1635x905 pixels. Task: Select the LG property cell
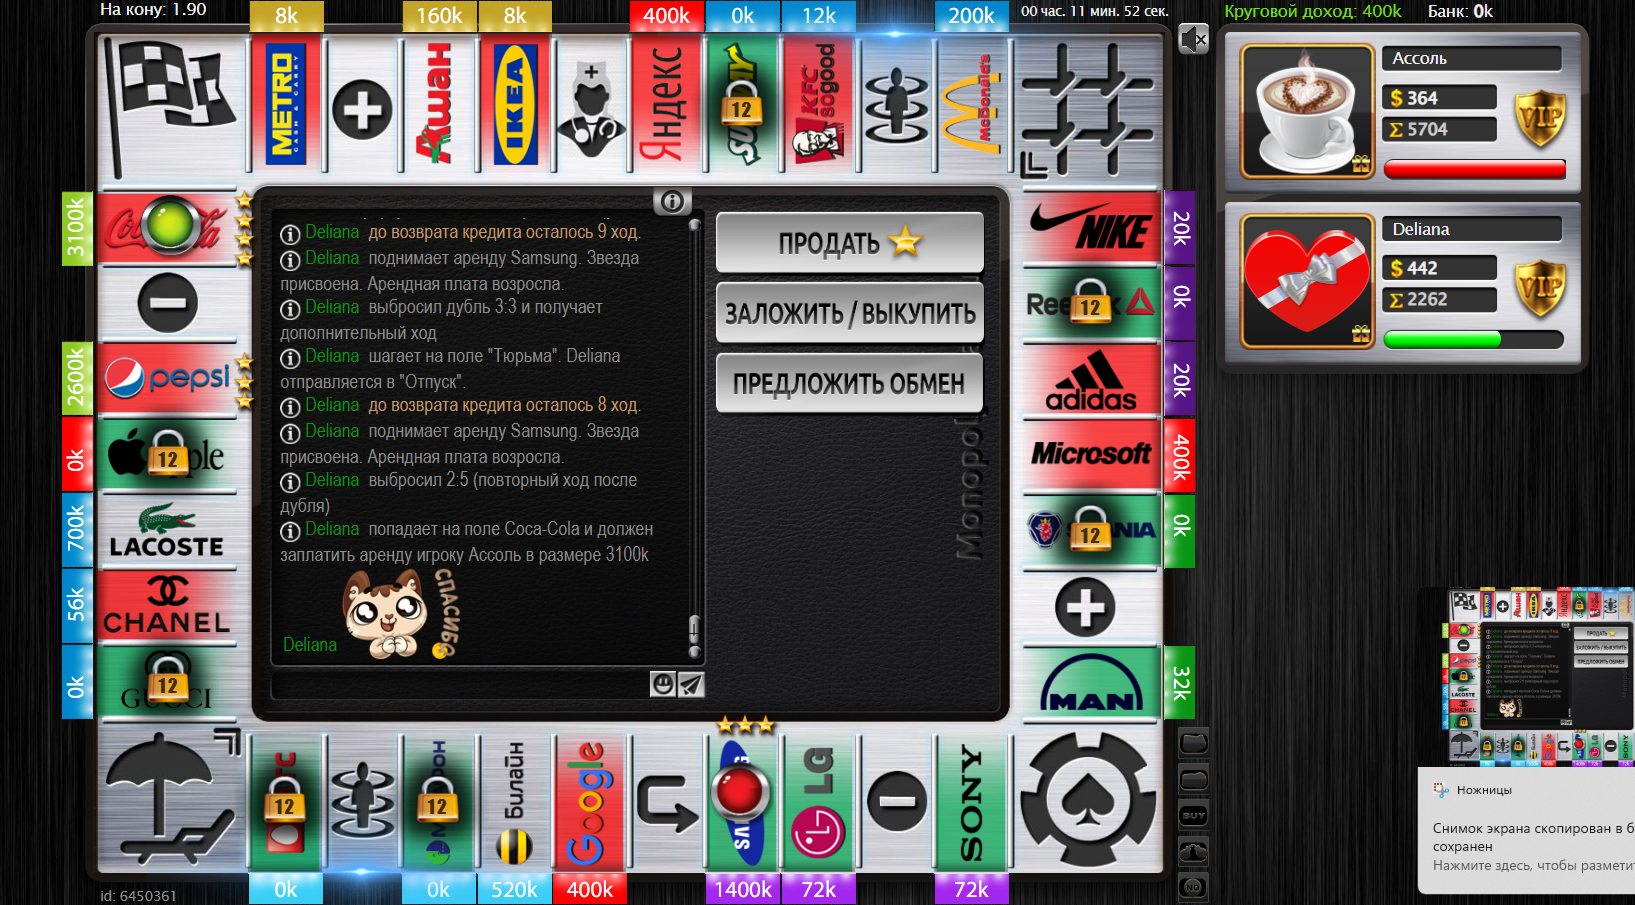[x=818, y=802]
